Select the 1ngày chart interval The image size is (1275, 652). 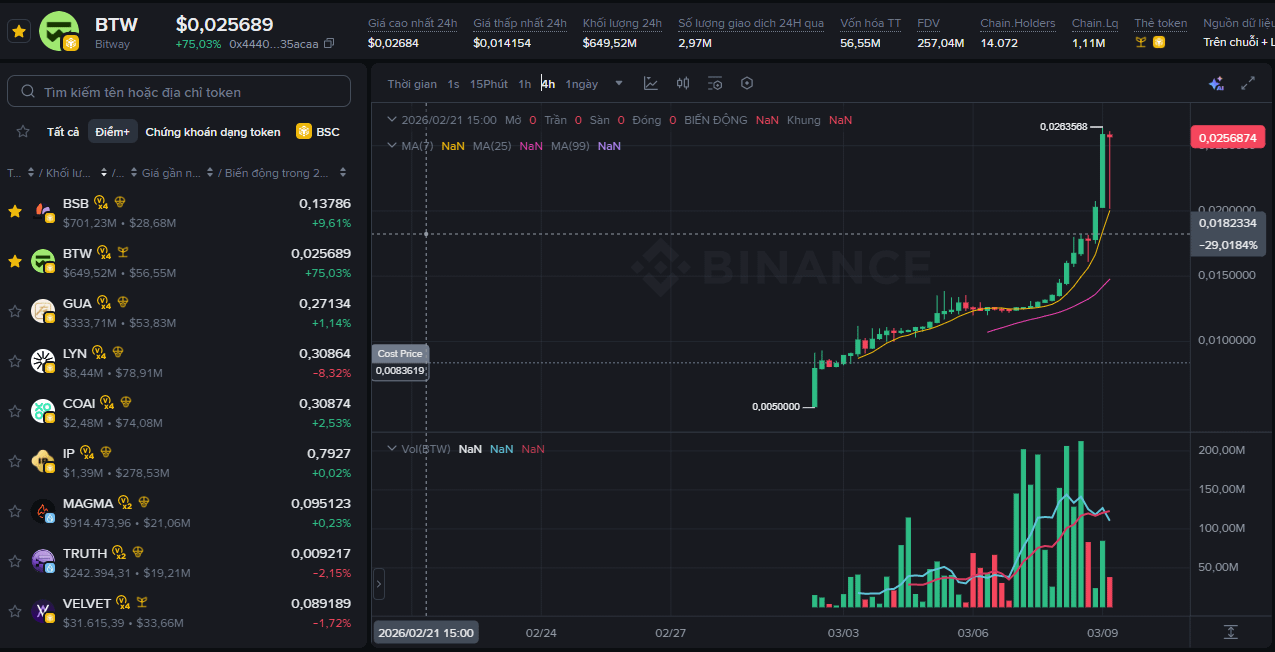(582, 84)
